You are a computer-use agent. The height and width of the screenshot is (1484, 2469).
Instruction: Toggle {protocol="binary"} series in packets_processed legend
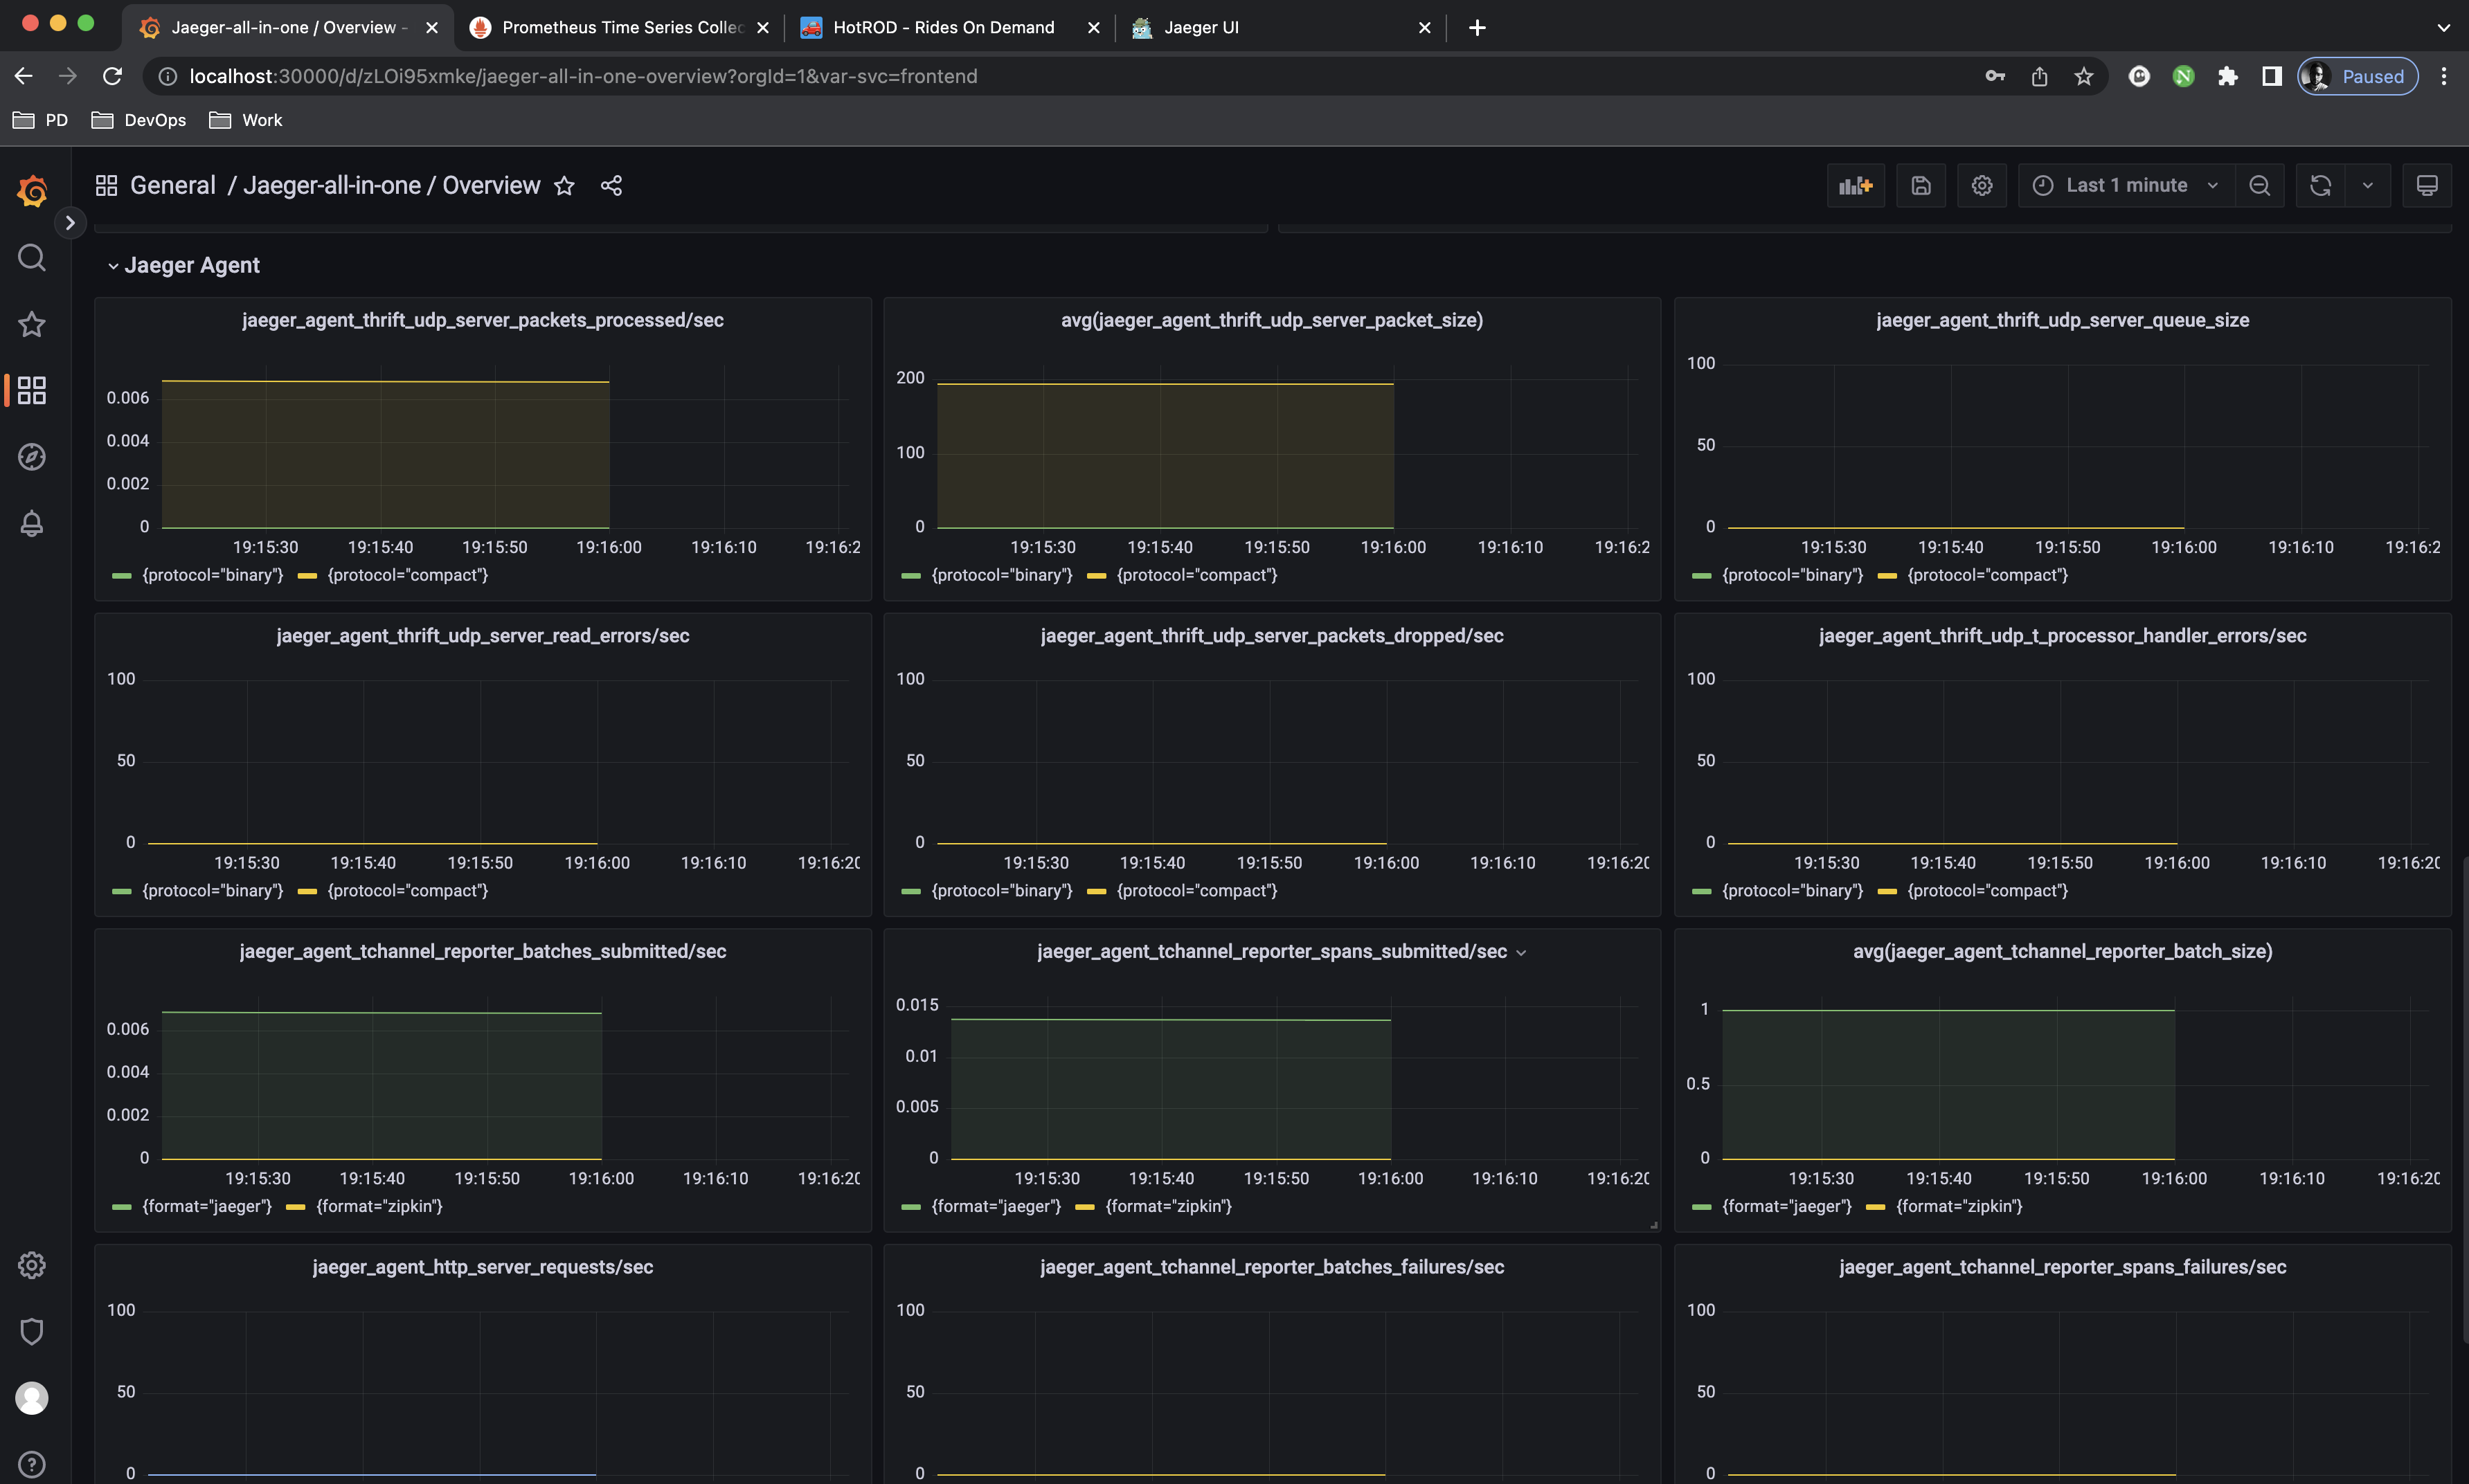tap(212, 575)
